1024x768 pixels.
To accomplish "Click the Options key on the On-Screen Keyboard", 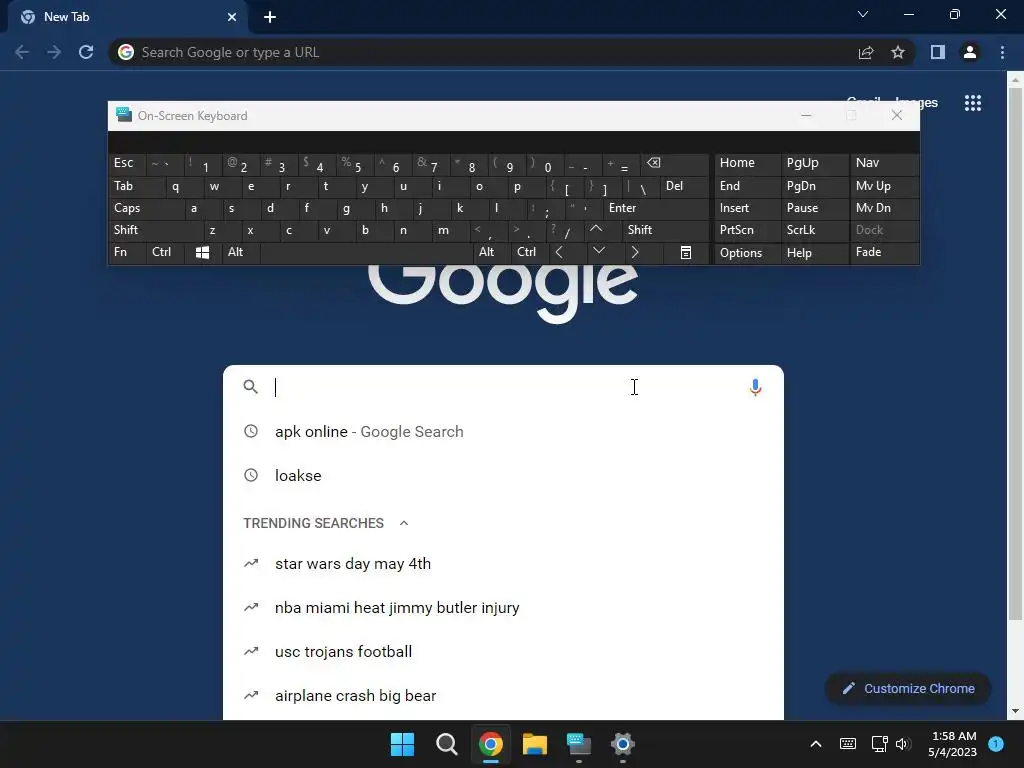I will coord(747,253).
